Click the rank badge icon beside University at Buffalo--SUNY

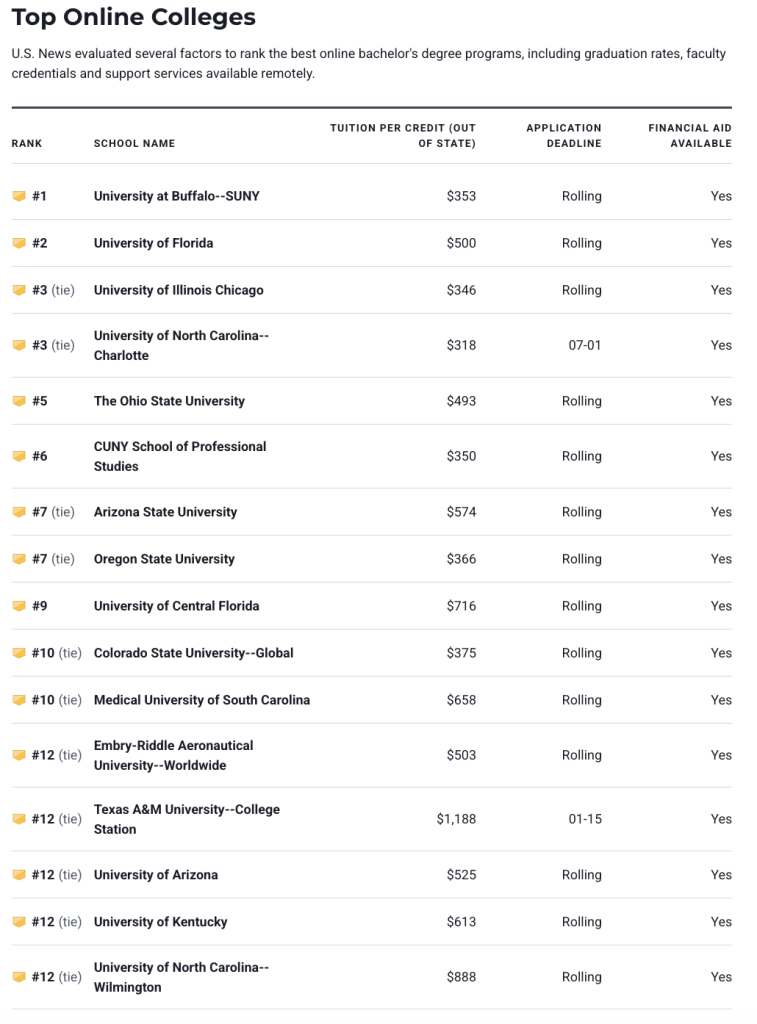click(x=18, y=196)
